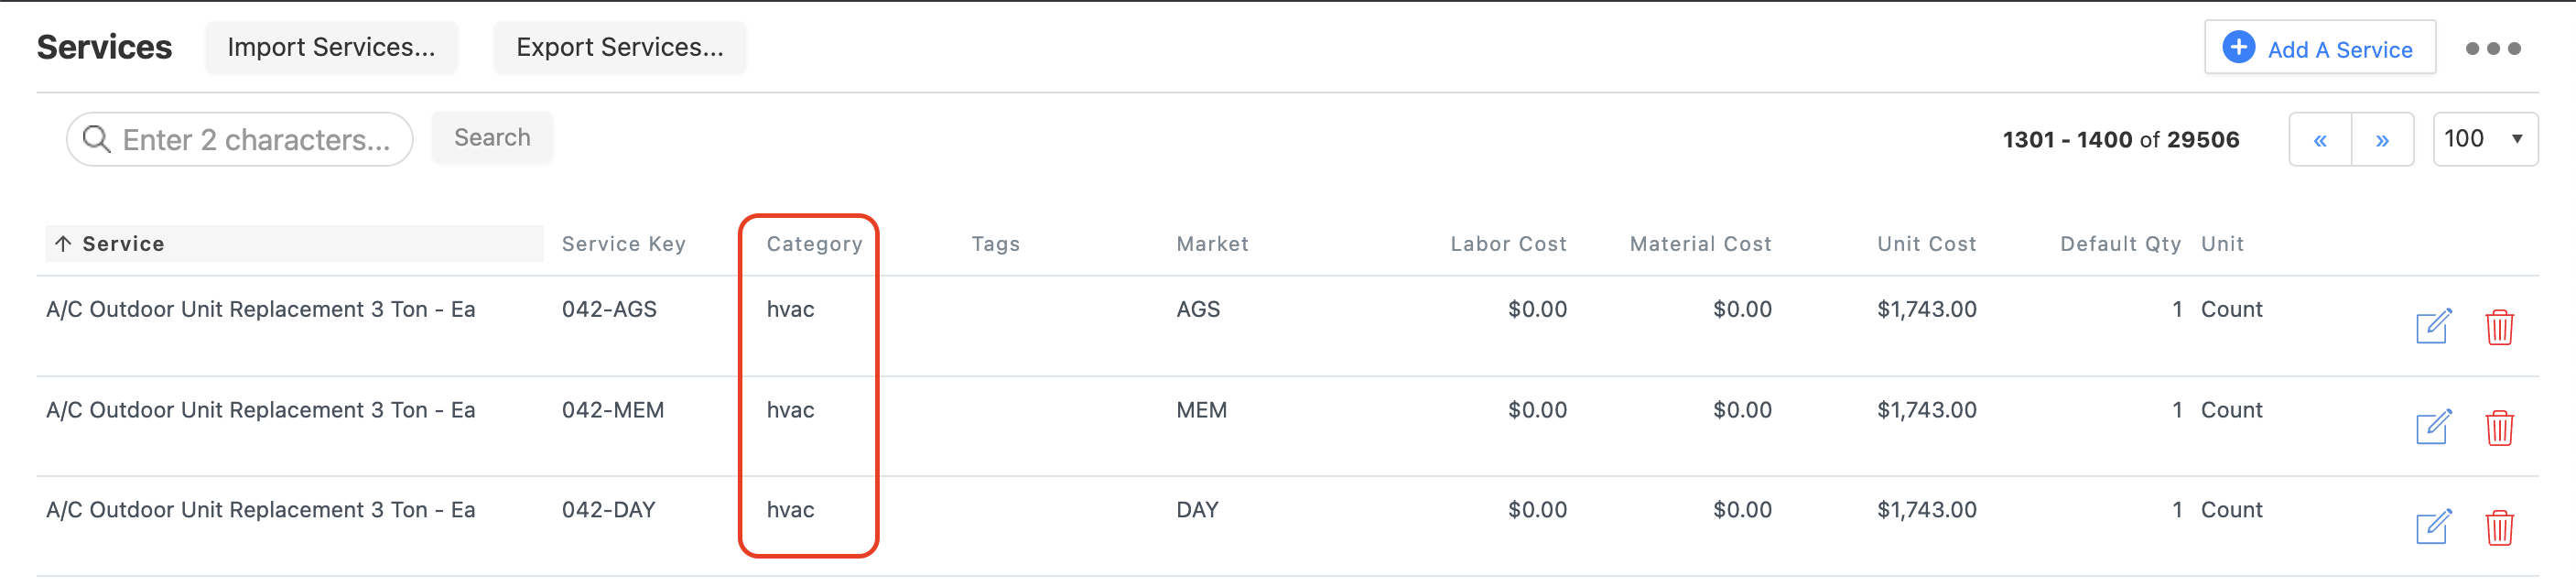This screenshot has width=2576, height=586.
Task: Click the Service Key column header
Action: [x=623, y=244]
